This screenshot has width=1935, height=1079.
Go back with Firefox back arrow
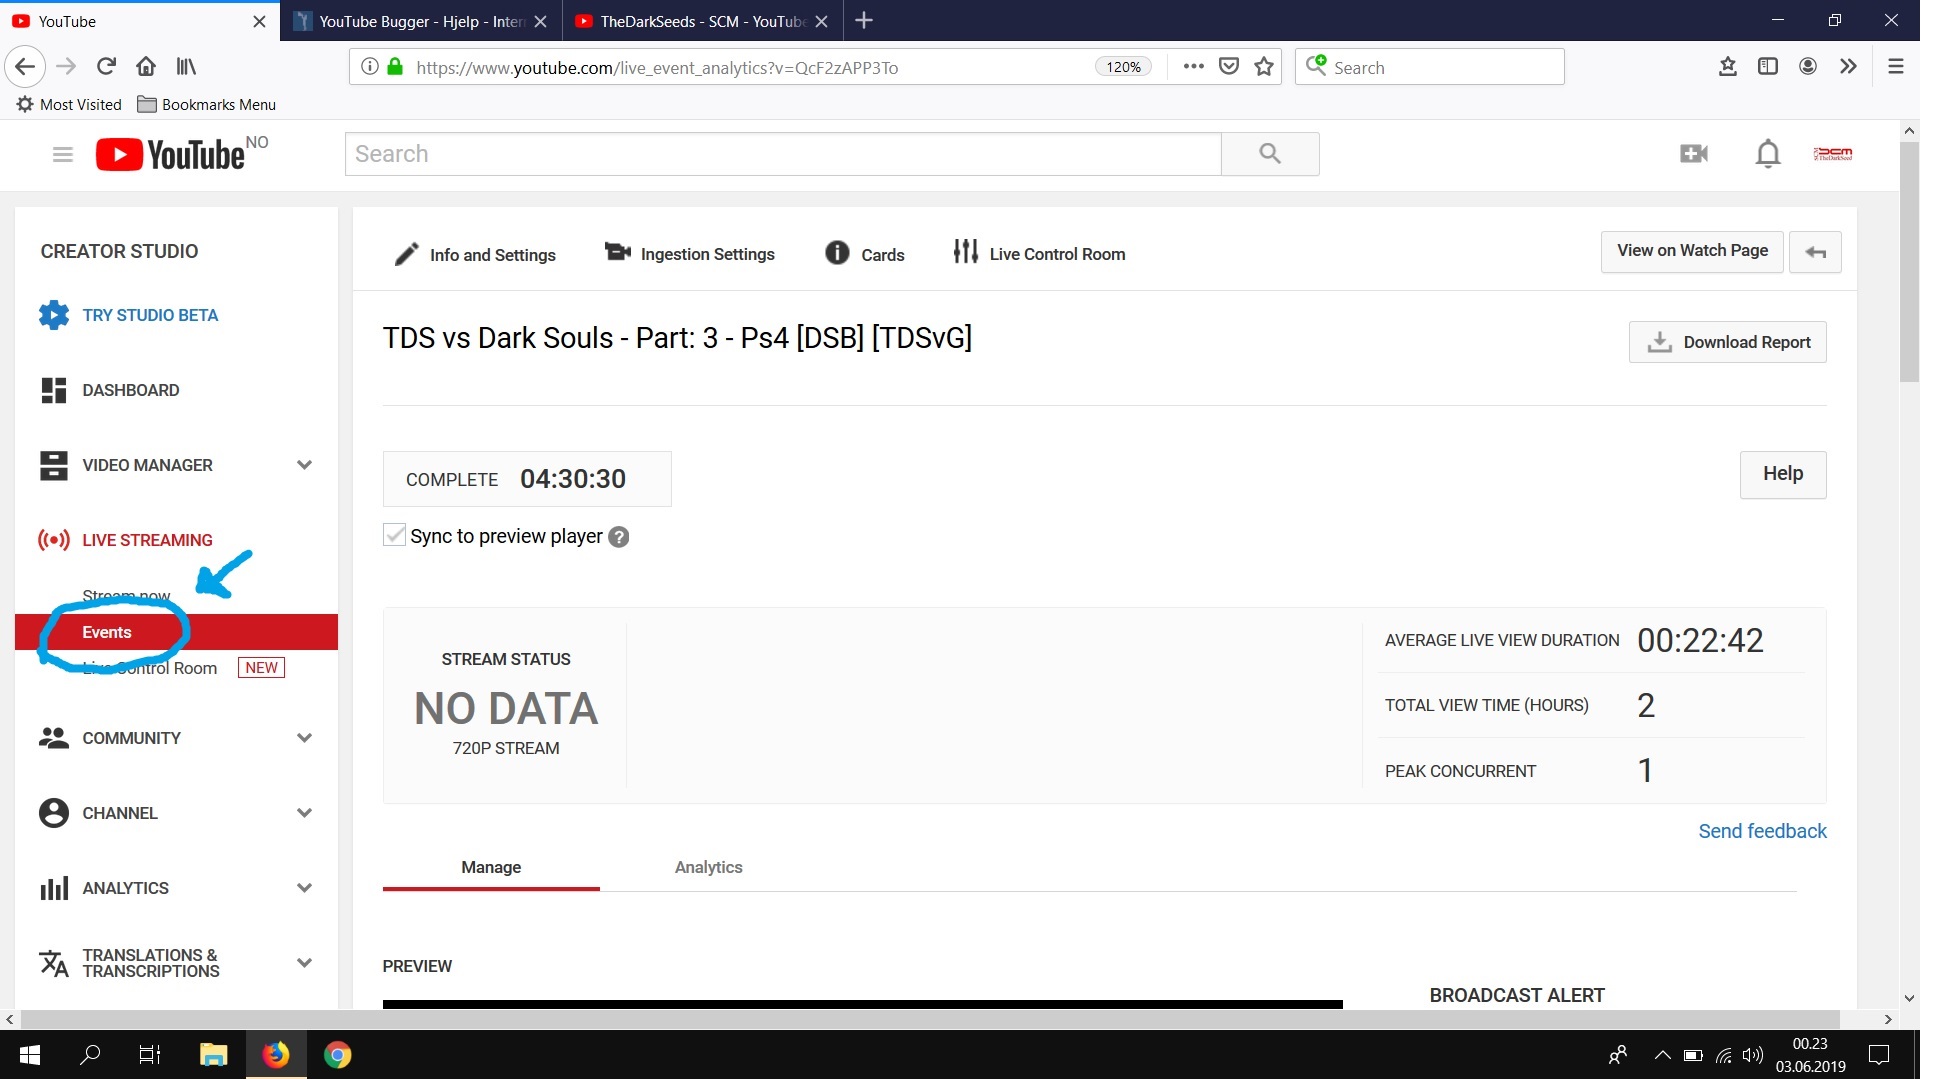(25, 67)
